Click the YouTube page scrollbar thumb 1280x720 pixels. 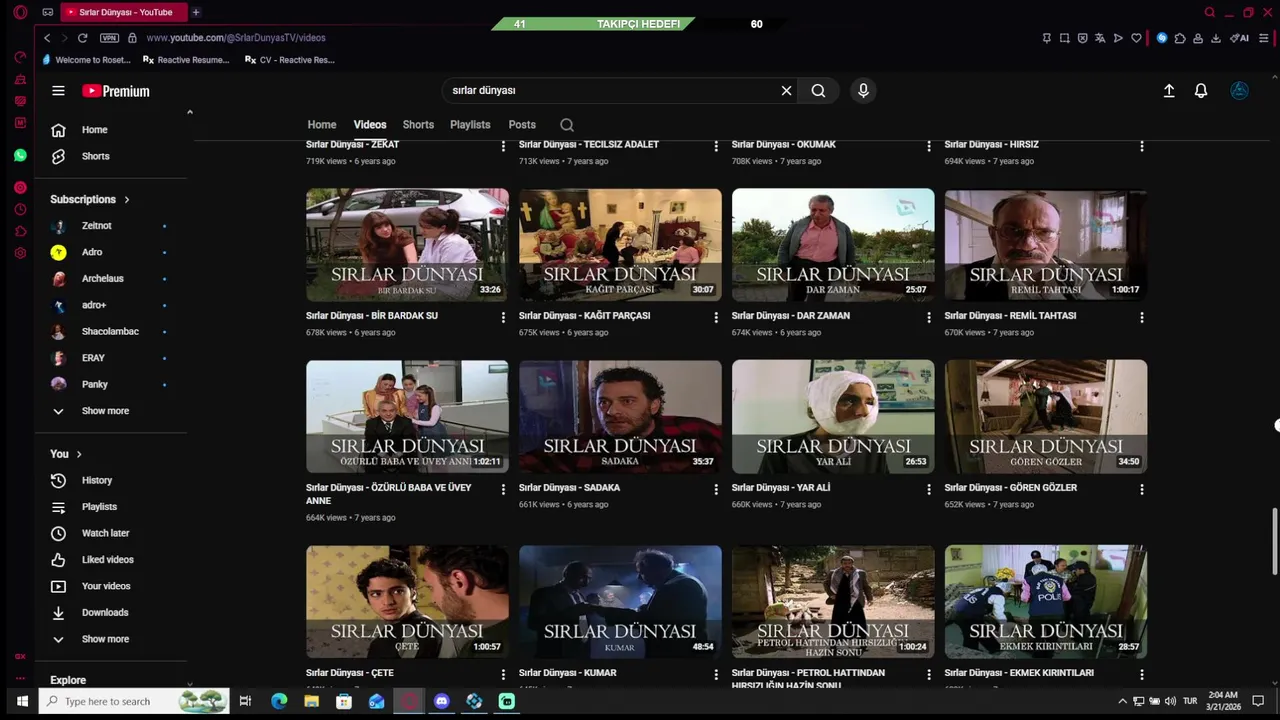[x=1275, y=540]
